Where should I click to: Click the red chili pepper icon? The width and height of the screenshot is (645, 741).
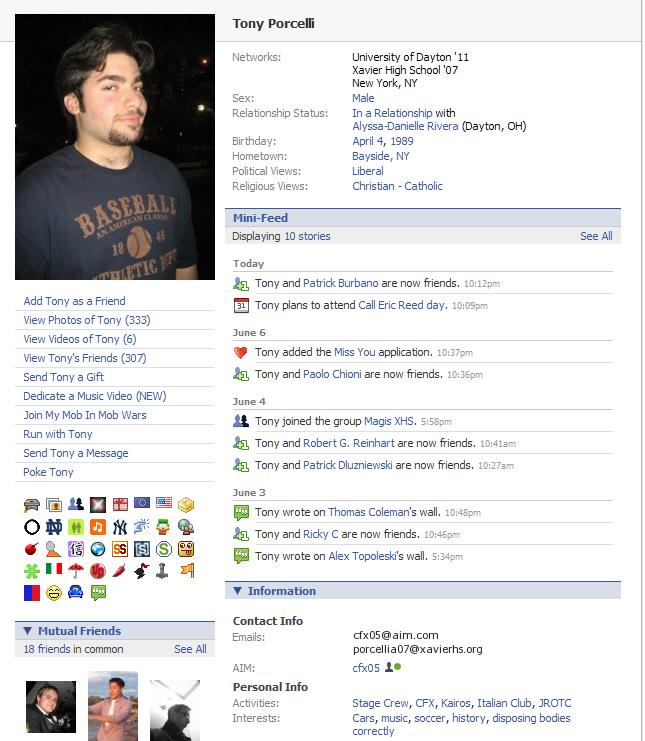[x=120, y=570]
